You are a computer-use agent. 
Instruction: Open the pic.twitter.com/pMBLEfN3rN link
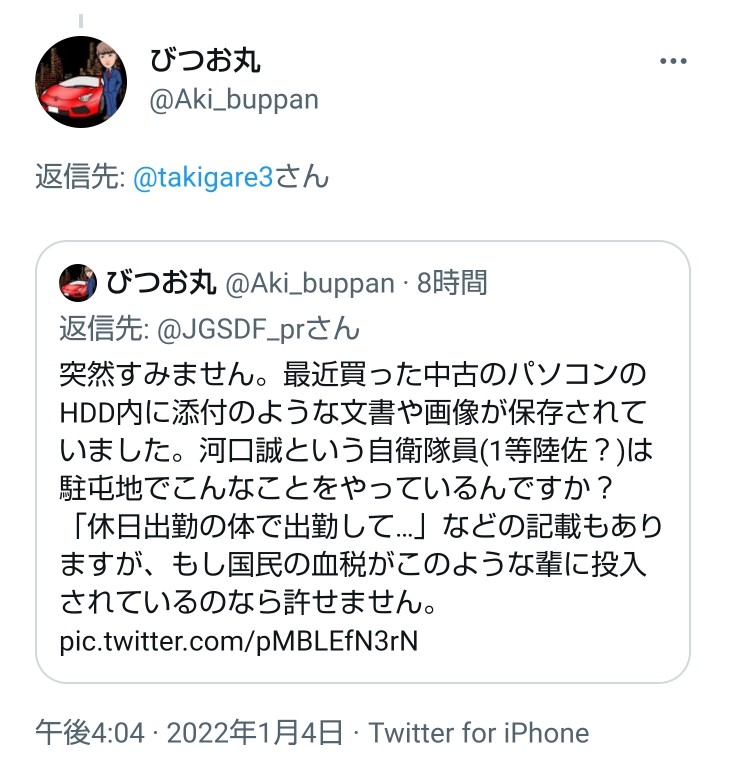click(x=238, y=640)
